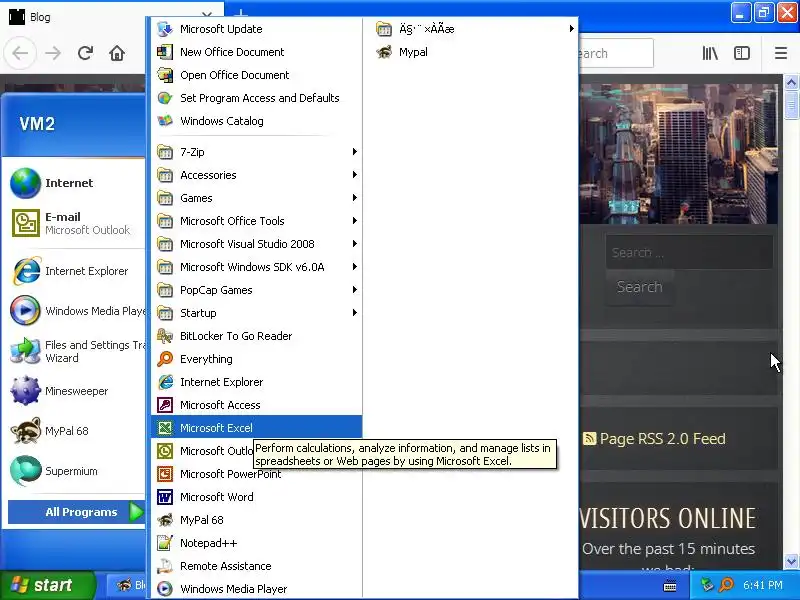800x600 pixels.
Task: Click the Windows start button
Action: 48,585
